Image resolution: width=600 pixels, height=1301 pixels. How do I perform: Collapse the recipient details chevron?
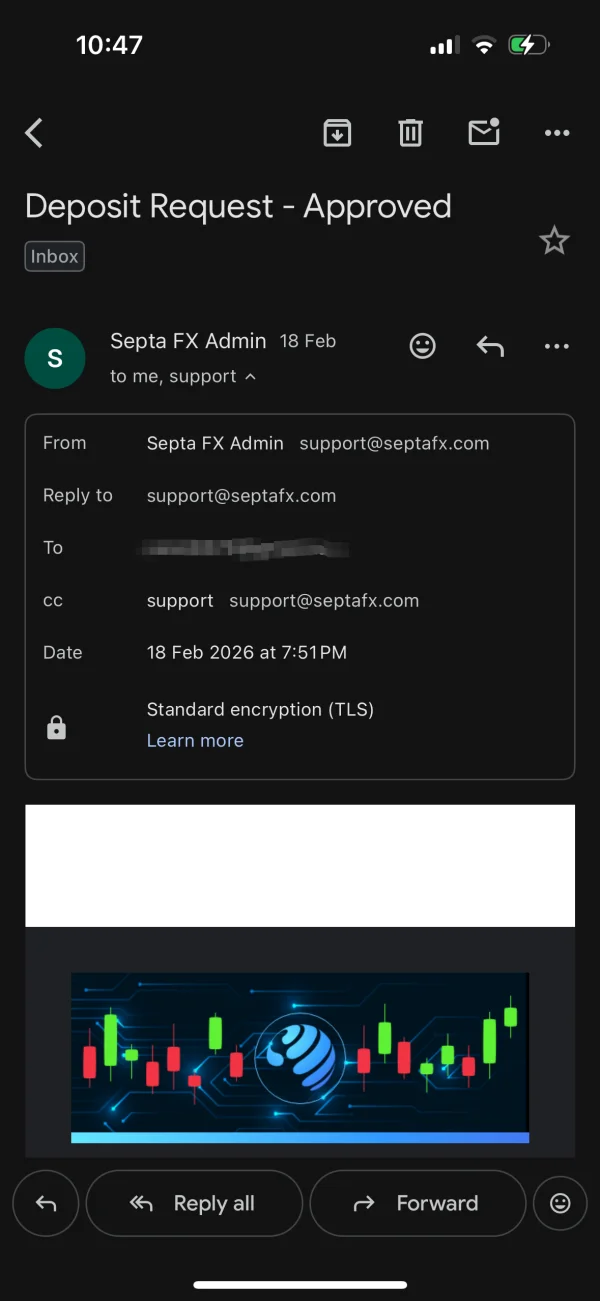250,377
